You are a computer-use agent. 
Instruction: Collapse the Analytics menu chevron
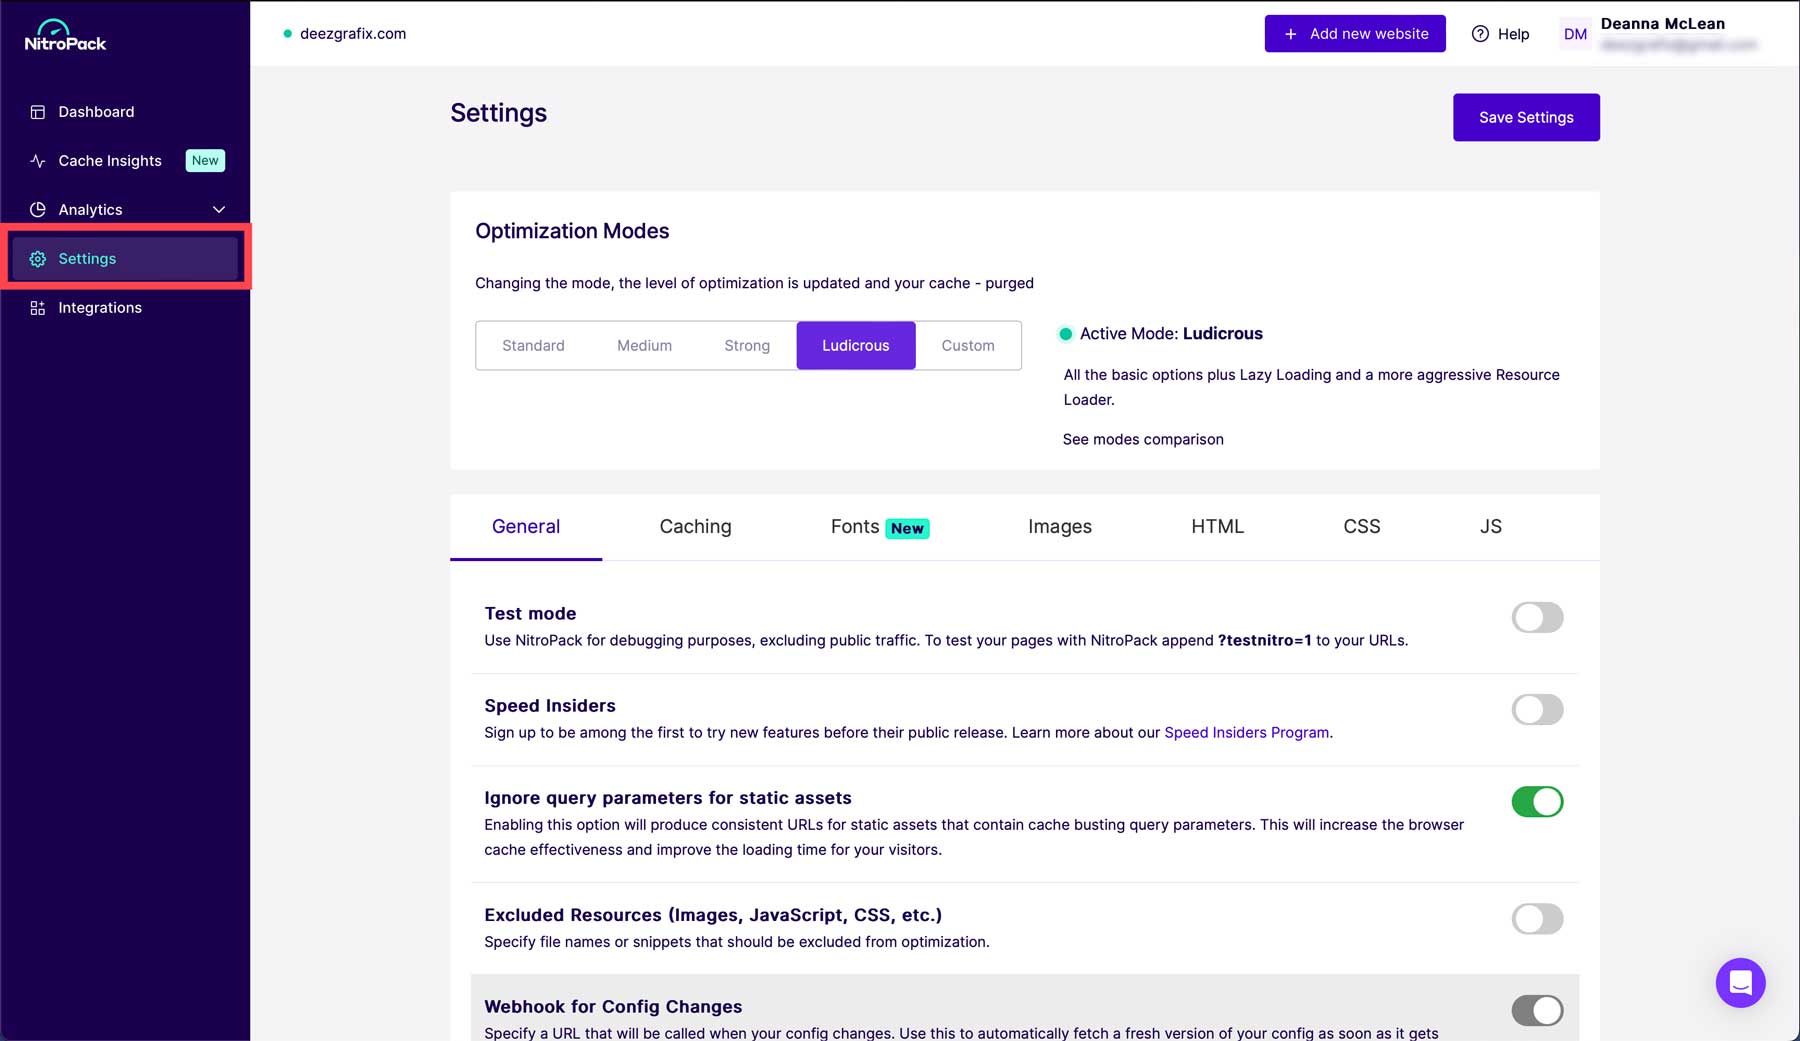point(218,209)
